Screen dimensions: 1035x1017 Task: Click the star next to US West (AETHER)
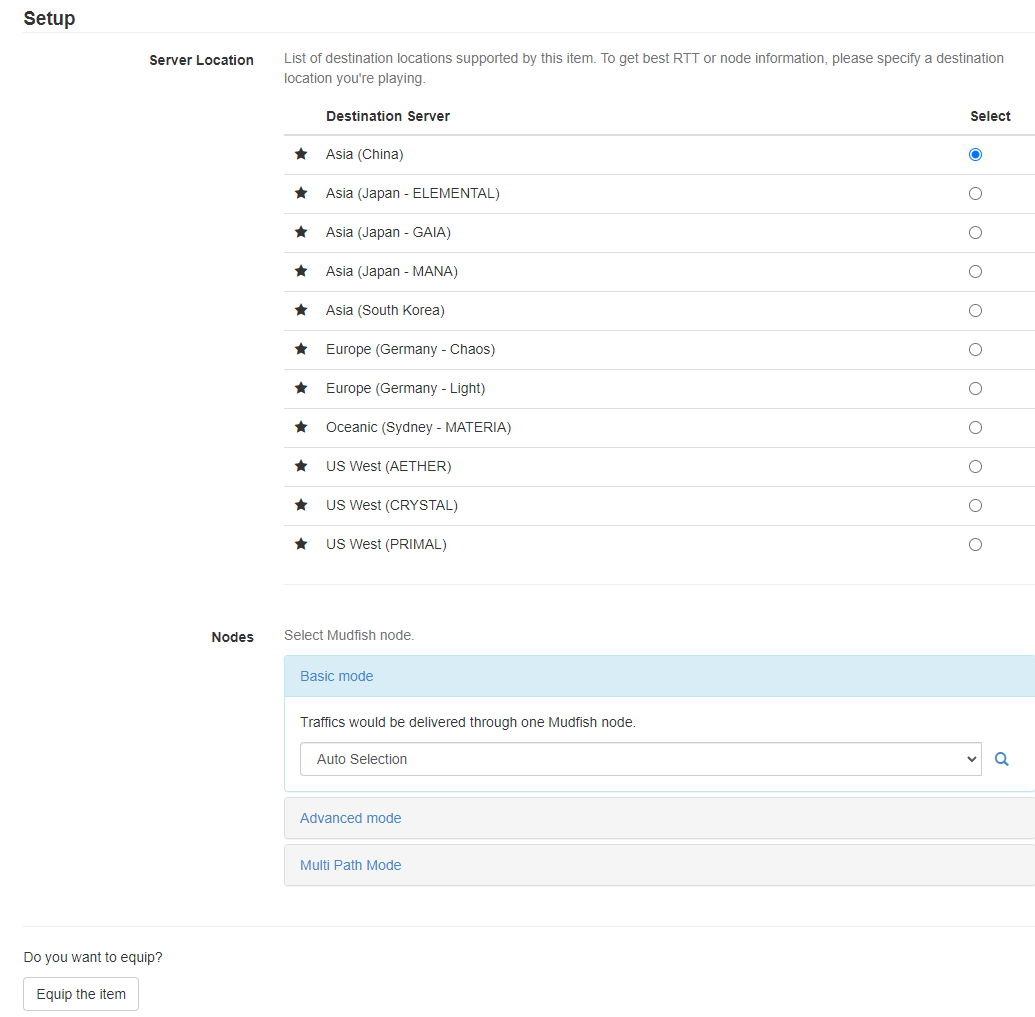pos(301,467)
